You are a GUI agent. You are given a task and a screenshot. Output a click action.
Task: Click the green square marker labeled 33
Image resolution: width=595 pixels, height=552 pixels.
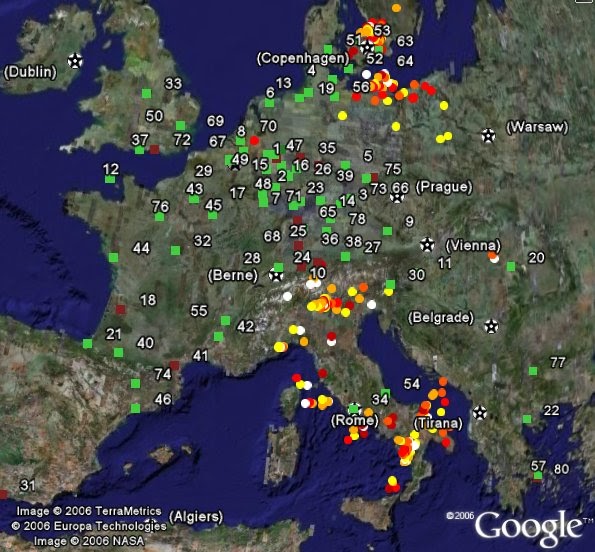coord(146,93)
